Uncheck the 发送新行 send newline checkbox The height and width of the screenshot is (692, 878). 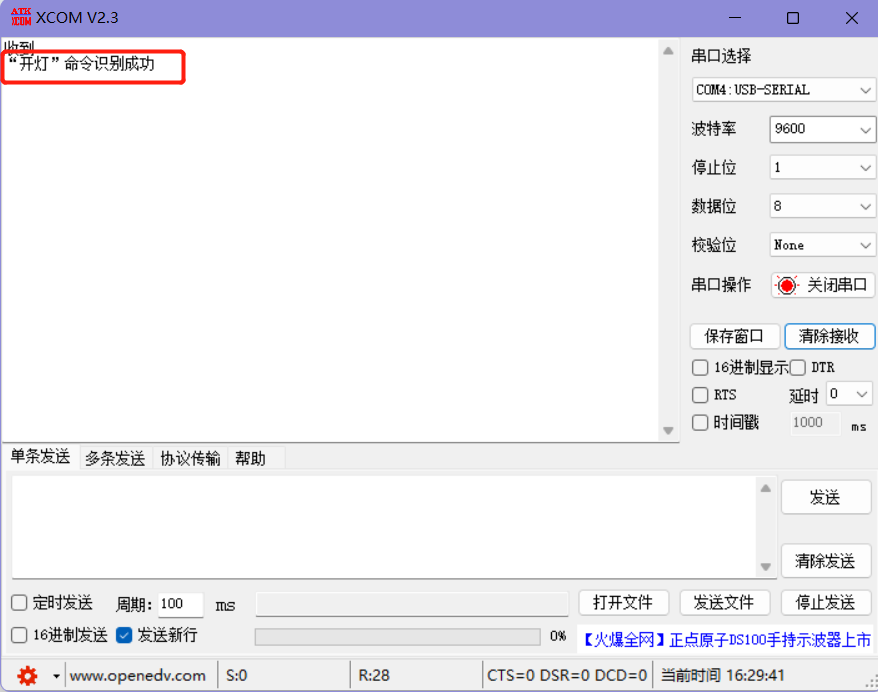[x=124, y=635]
